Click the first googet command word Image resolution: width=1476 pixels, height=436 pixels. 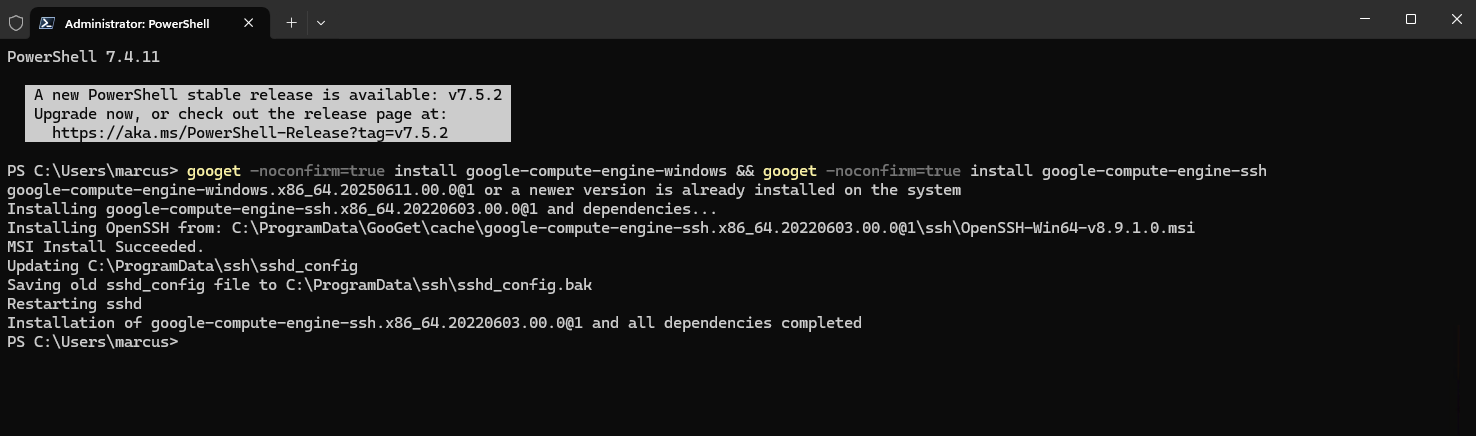pyautogui.click(x=213, y=171)
